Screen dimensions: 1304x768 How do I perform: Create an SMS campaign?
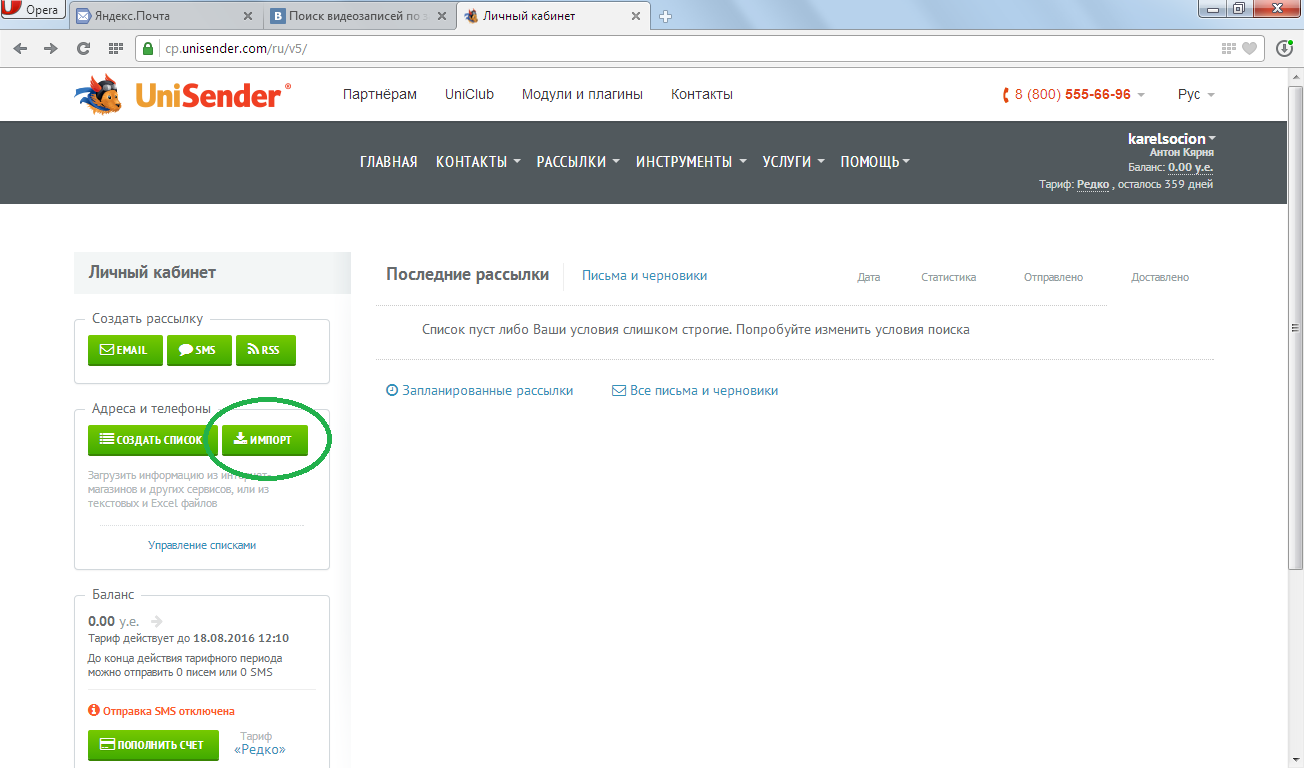point(199,350)
